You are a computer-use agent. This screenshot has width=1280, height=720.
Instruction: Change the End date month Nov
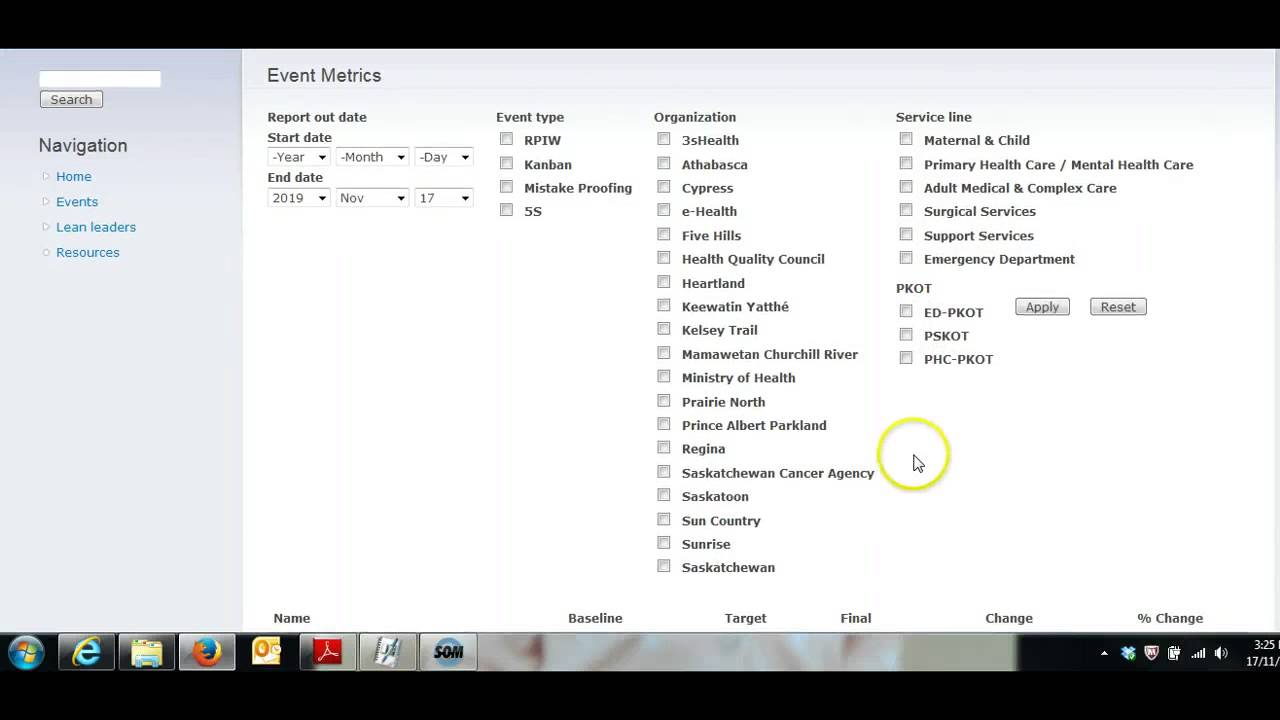point(372,198)
